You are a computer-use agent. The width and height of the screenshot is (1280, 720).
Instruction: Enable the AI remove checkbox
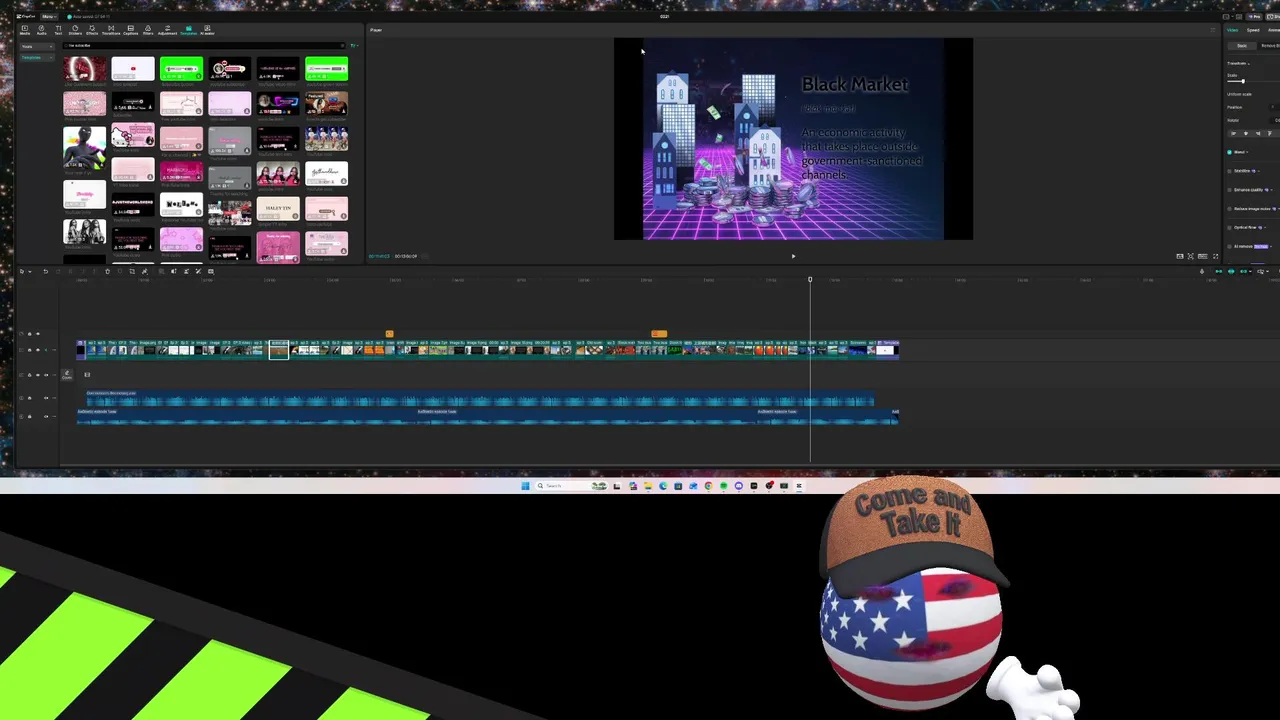tap(1229, 247)
